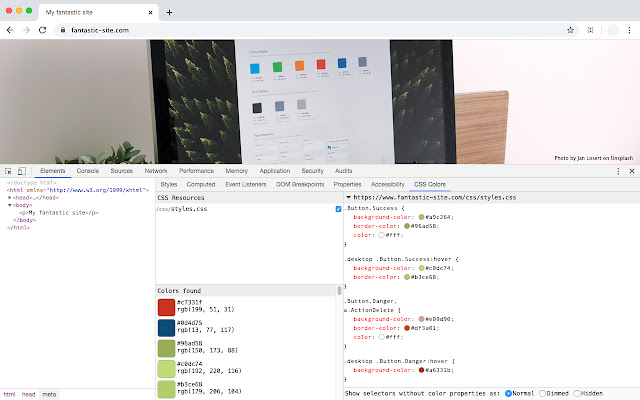
Task: Select the /css/styles.css resource entry
Action: click(182, 209)
